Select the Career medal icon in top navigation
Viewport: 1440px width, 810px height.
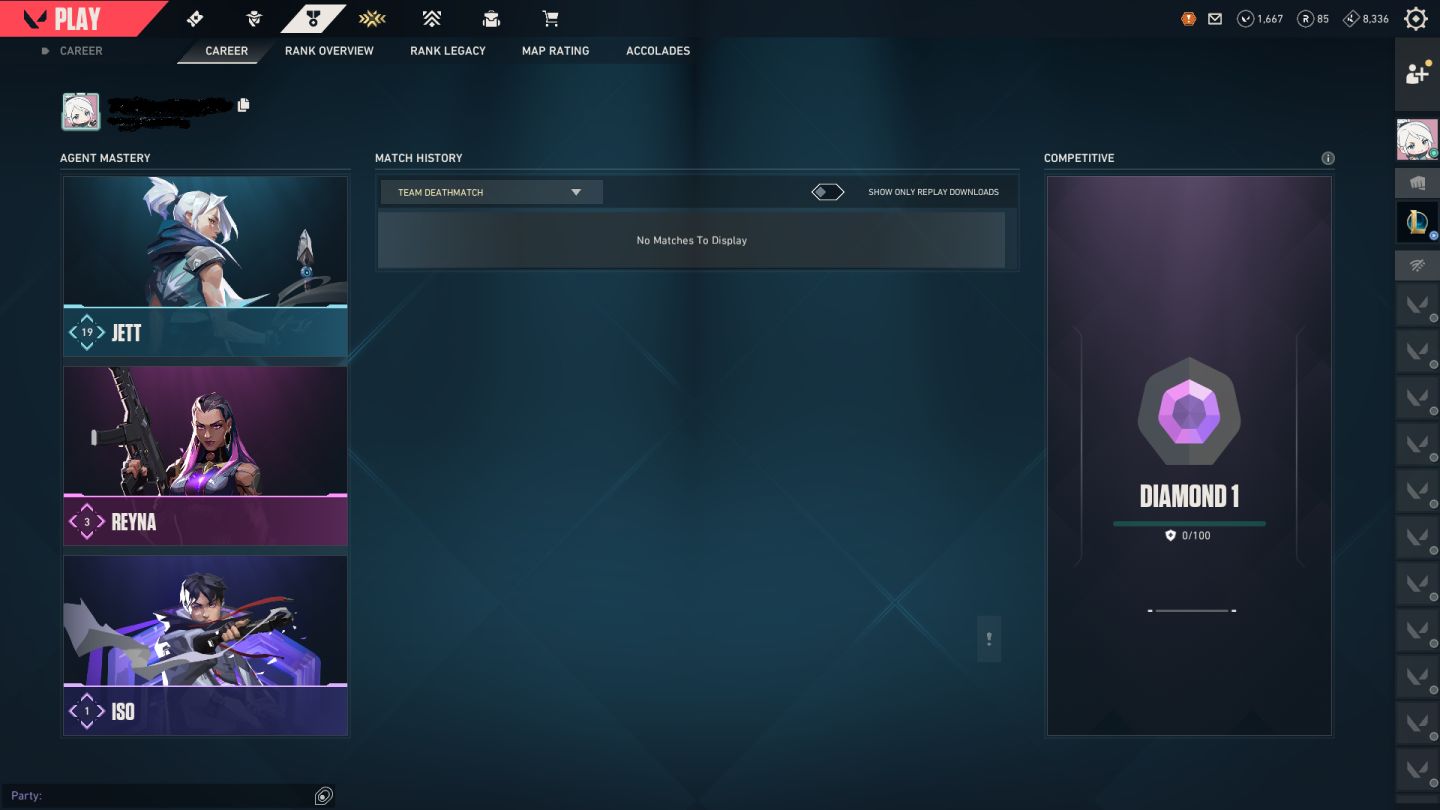coord(313,18)
